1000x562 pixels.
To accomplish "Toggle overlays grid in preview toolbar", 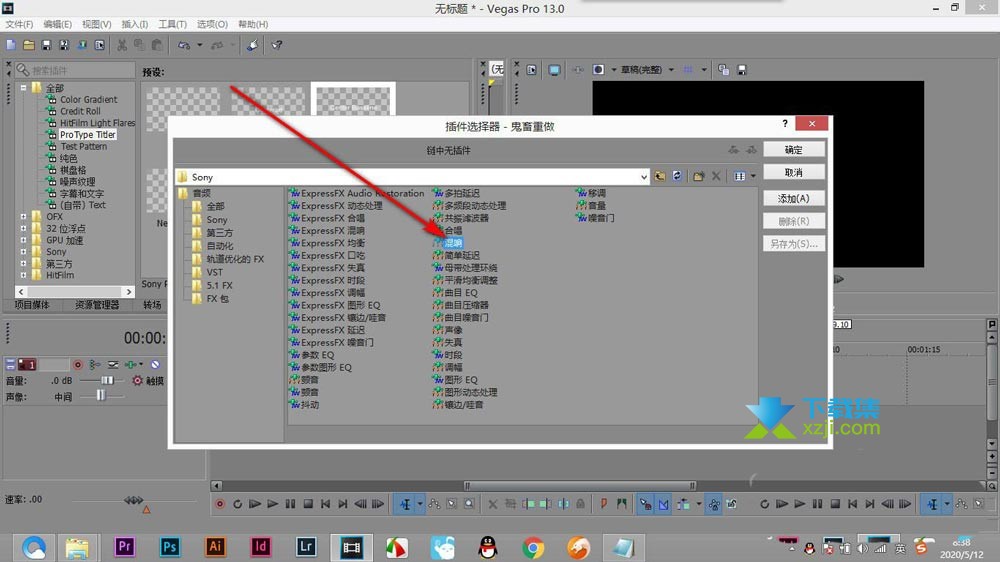I will pos(688,70).
